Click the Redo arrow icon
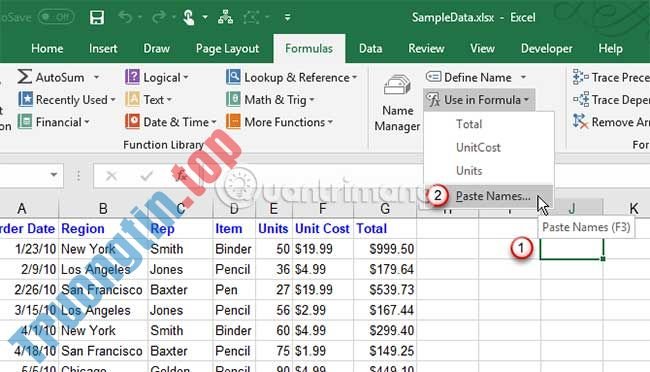 pos(159,17)
